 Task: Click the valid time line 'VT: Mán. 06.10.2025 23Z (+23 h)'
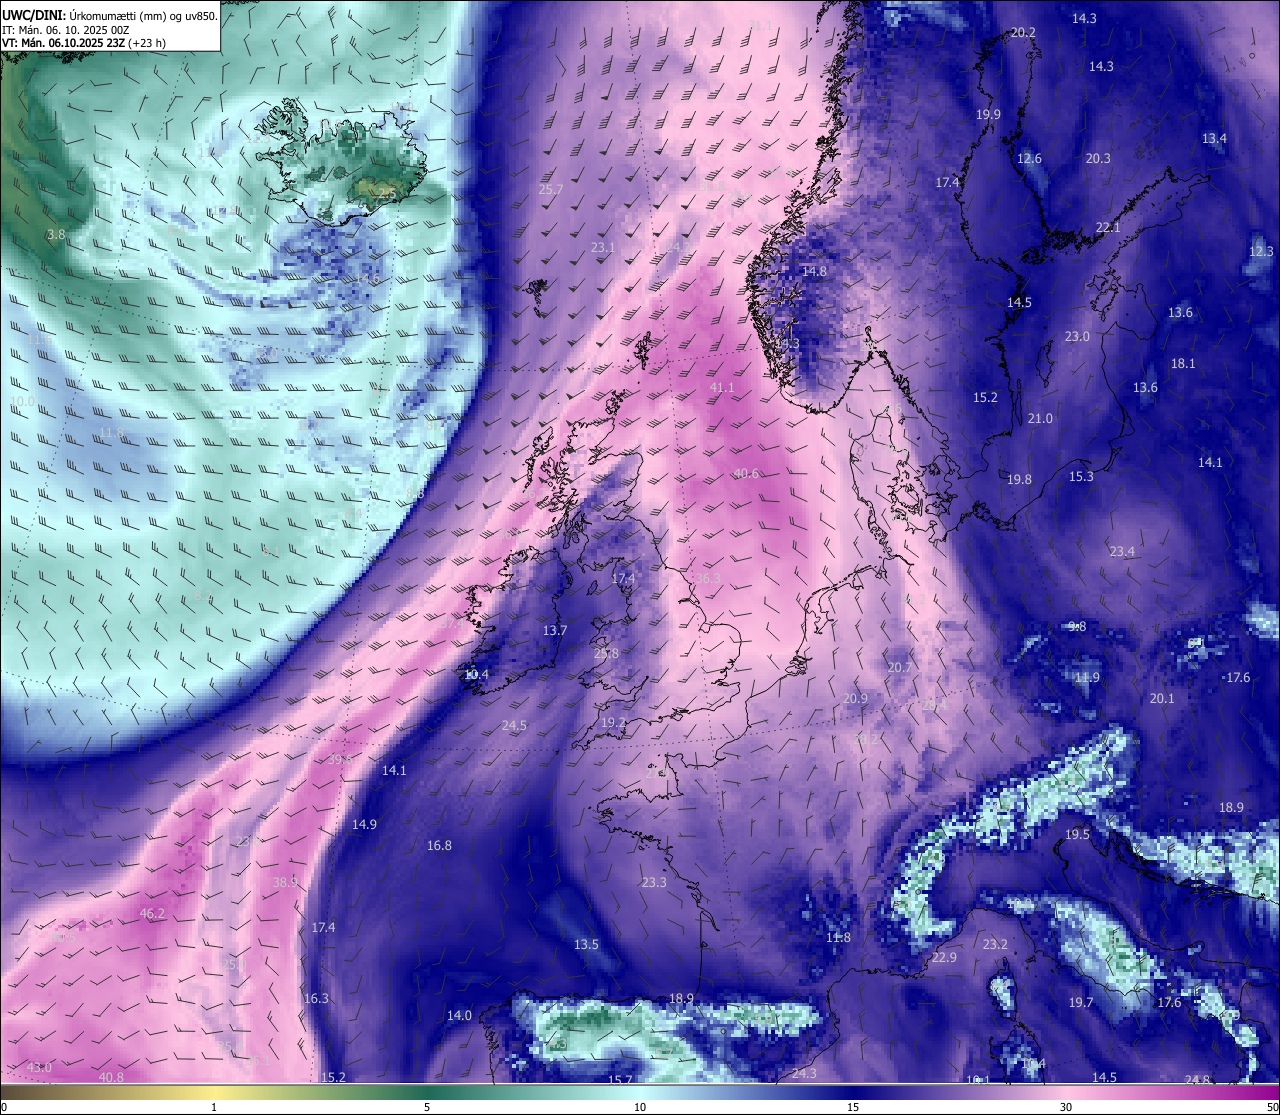84,43
